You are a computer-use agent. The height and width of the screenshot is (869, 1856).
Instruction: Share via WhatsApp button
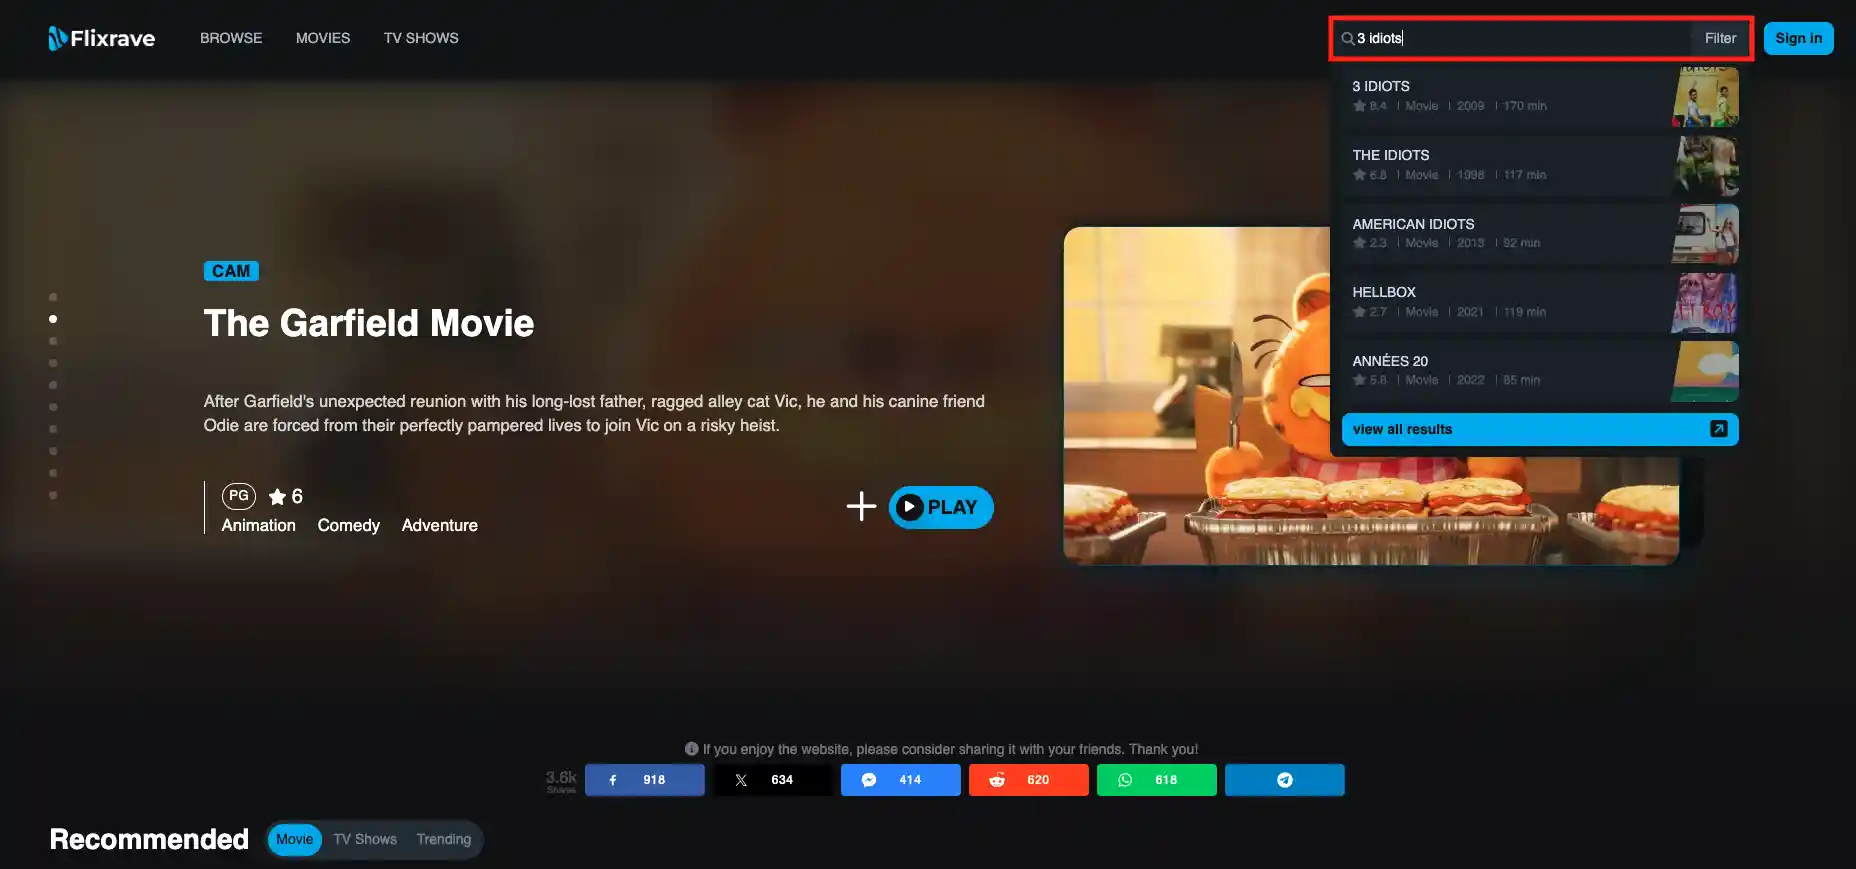(1157, 780)
